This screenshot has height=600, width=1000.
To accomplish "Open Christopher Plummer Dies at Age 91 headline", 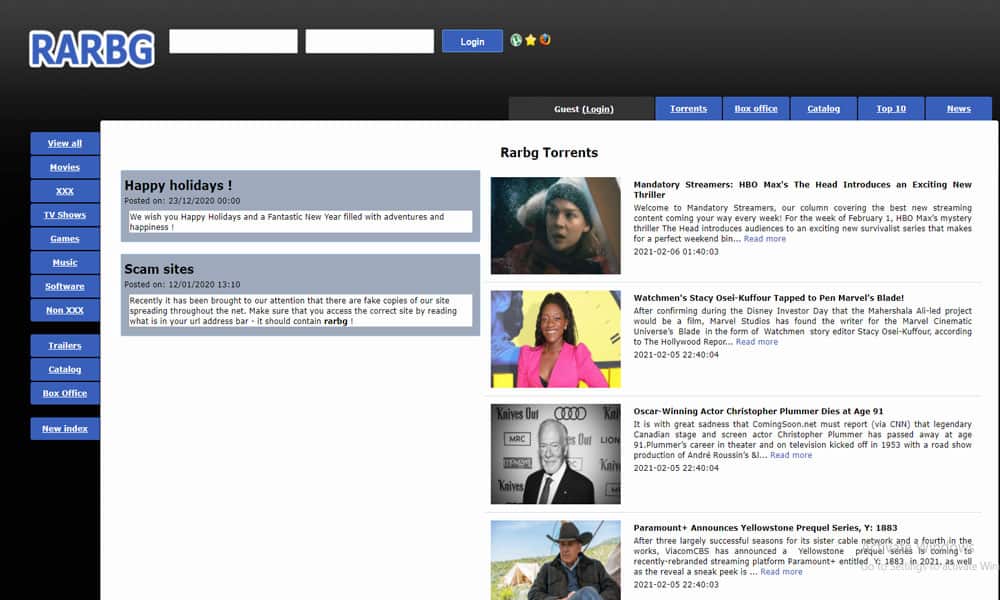I will point(758,411).
